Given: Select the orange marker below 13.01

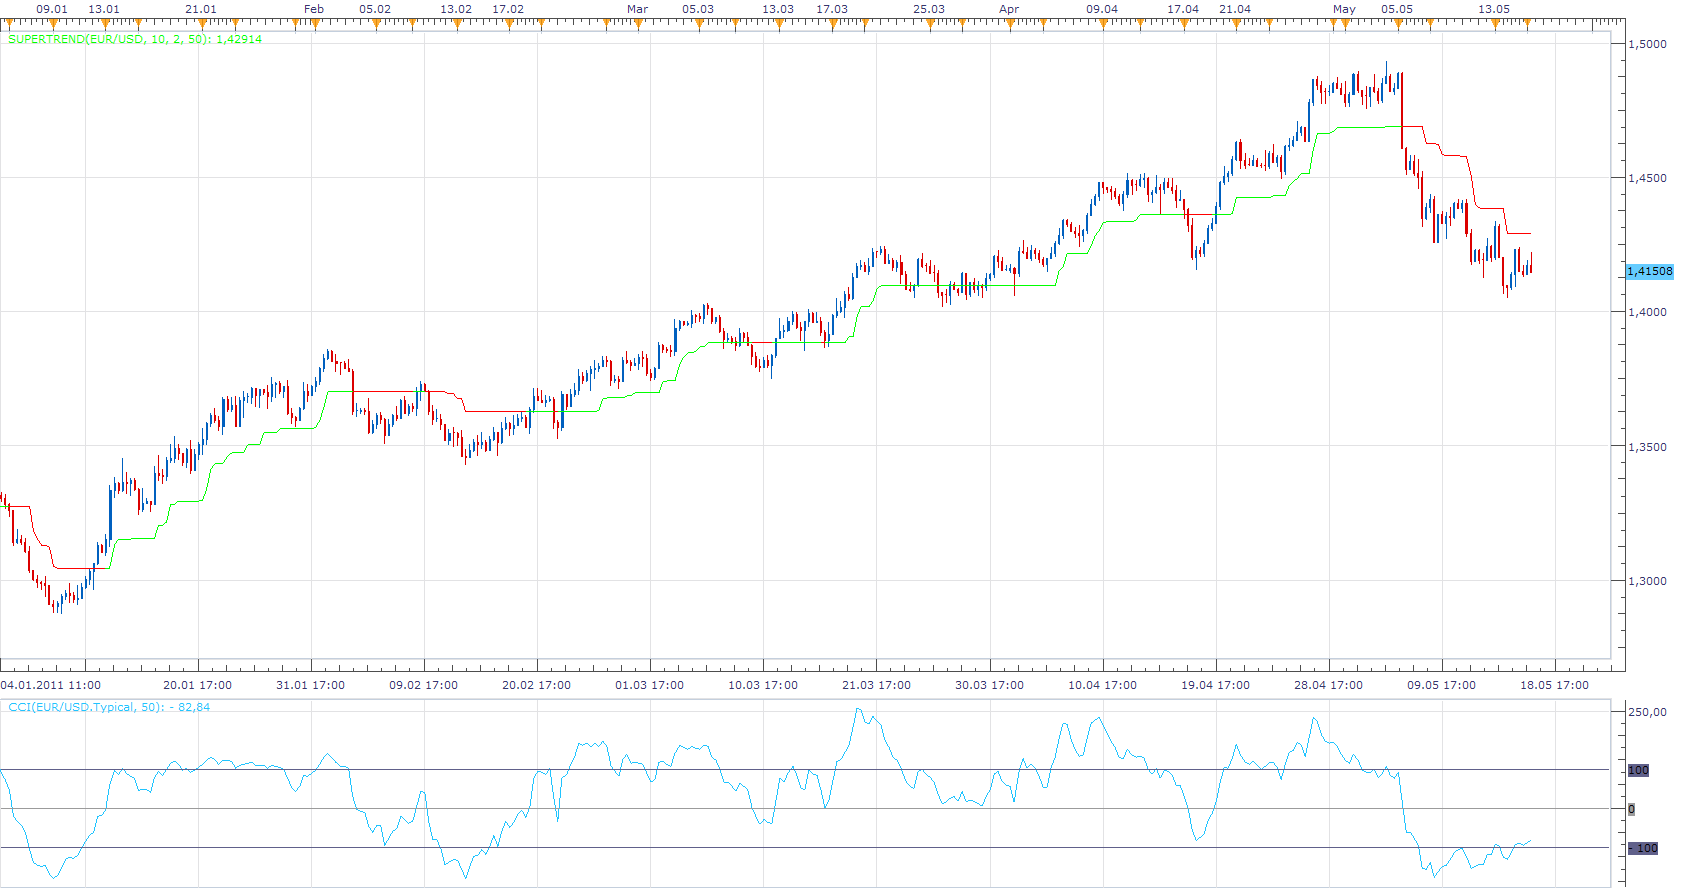Looking at the screenshot, I should pyautogui.click(x=104, y=23).
